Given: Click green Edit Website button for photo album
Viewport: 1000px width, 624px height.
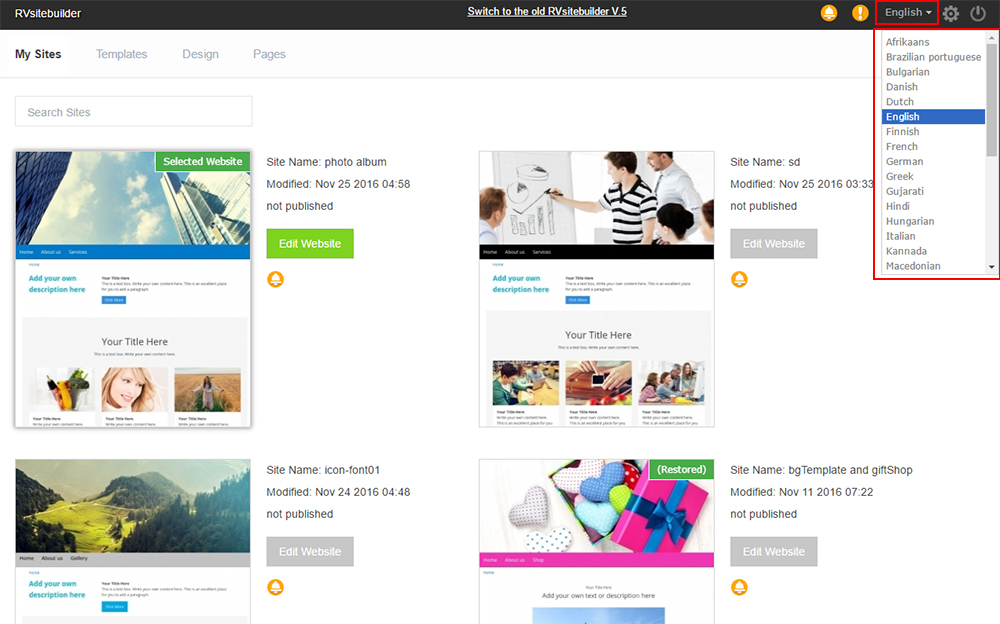Looking at the screenshot, I should [310, 244].
